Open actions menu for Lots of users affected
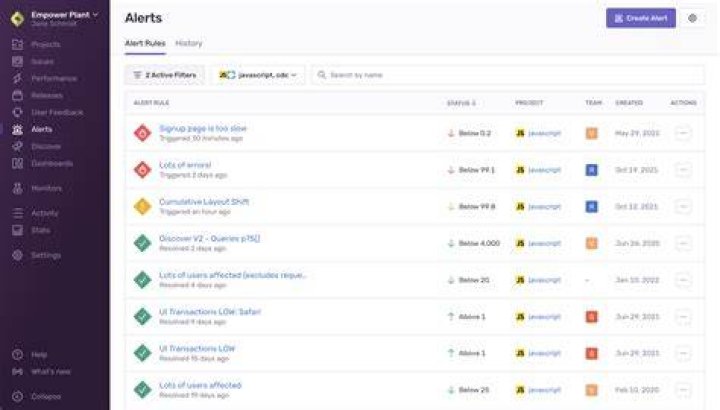The image size is (720, 410). pos(683,390)
